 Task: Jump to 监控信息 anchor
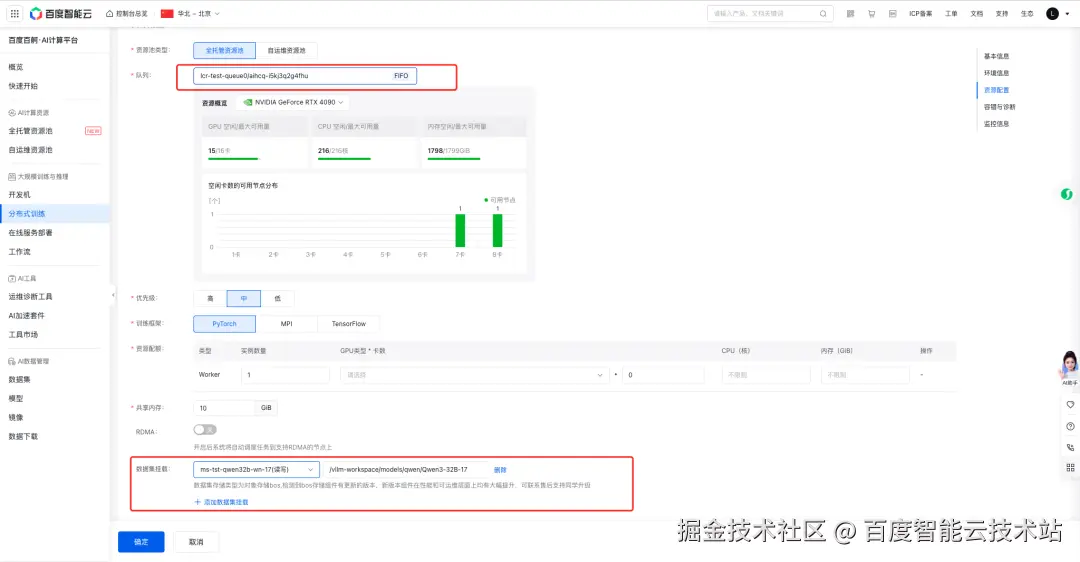pyautogui.click(x=996, y=124)
